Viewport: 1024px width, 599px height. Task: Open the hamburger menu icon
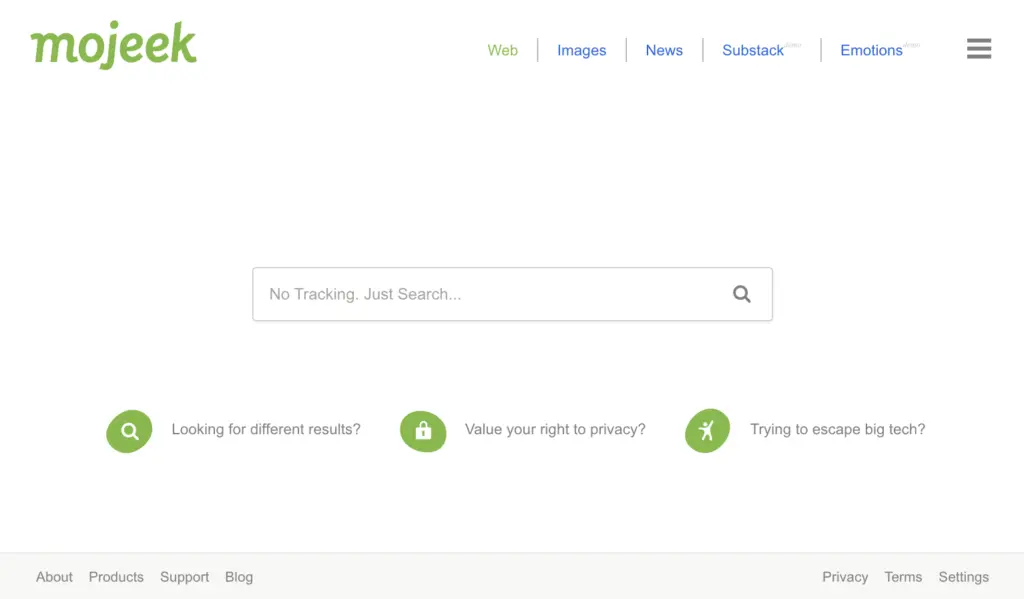[x=979, y=48]
